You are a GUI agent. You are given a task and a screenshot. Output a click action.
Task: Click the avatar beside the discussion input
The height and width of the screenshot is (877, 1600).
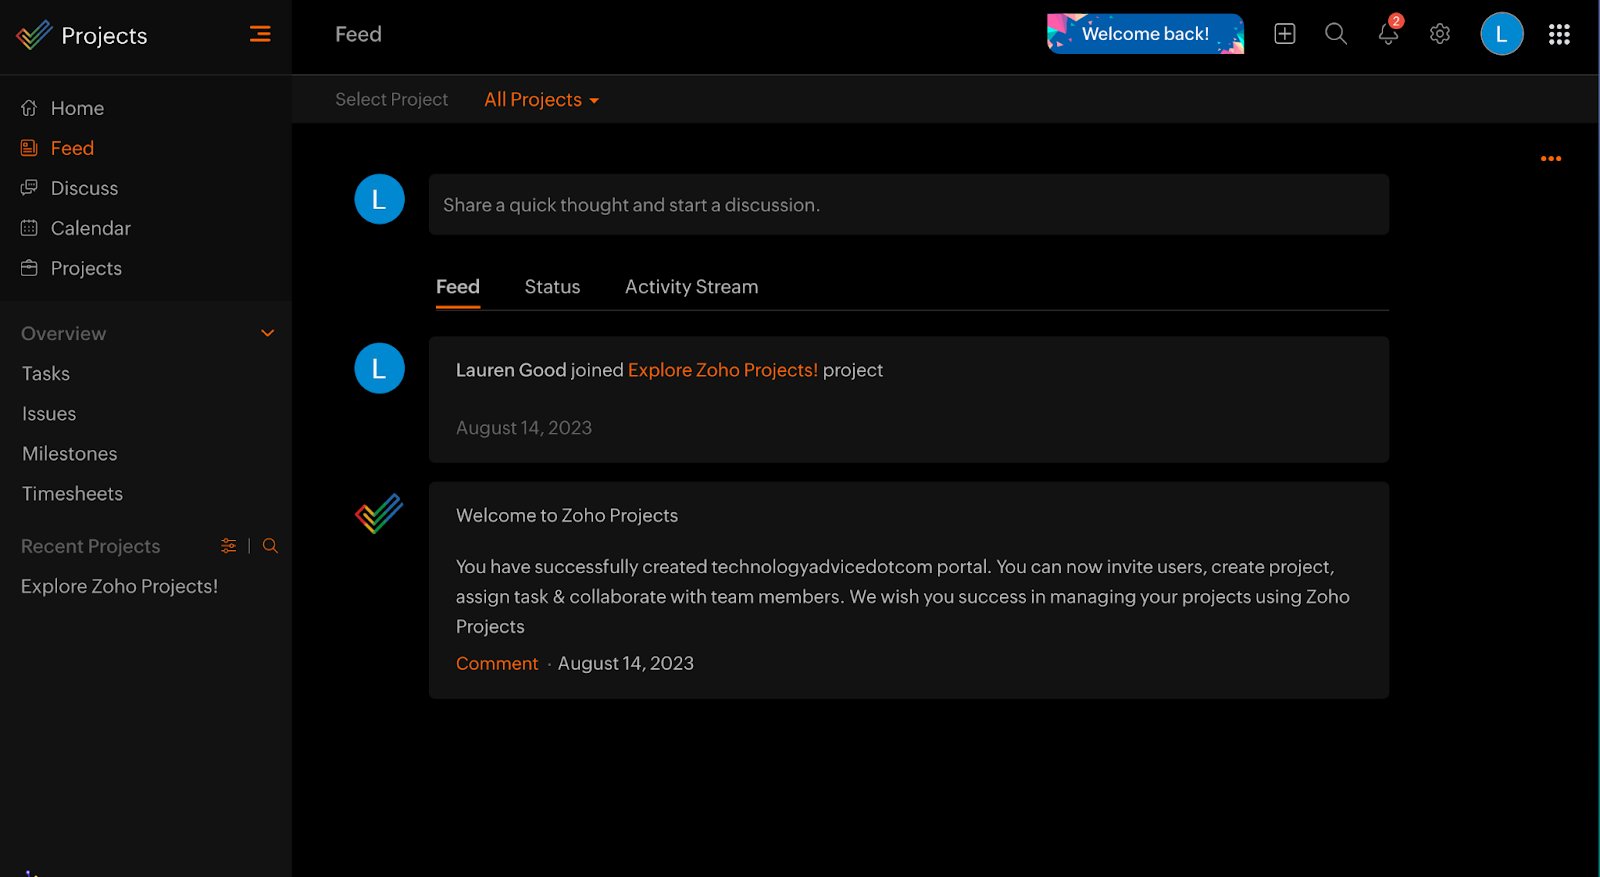pyautogui.click(x=379, y=199)
